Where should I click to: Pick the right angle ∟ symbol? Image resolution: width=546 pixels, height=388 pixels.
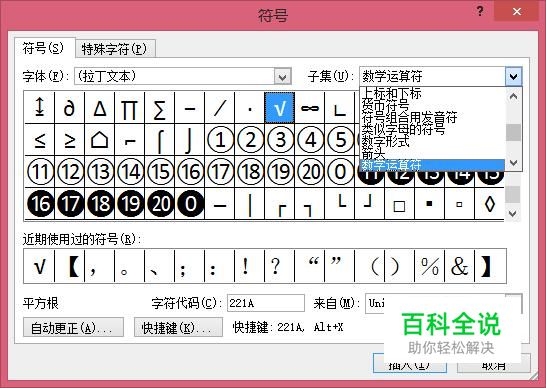pyautogui.click(x=340, y=108)
